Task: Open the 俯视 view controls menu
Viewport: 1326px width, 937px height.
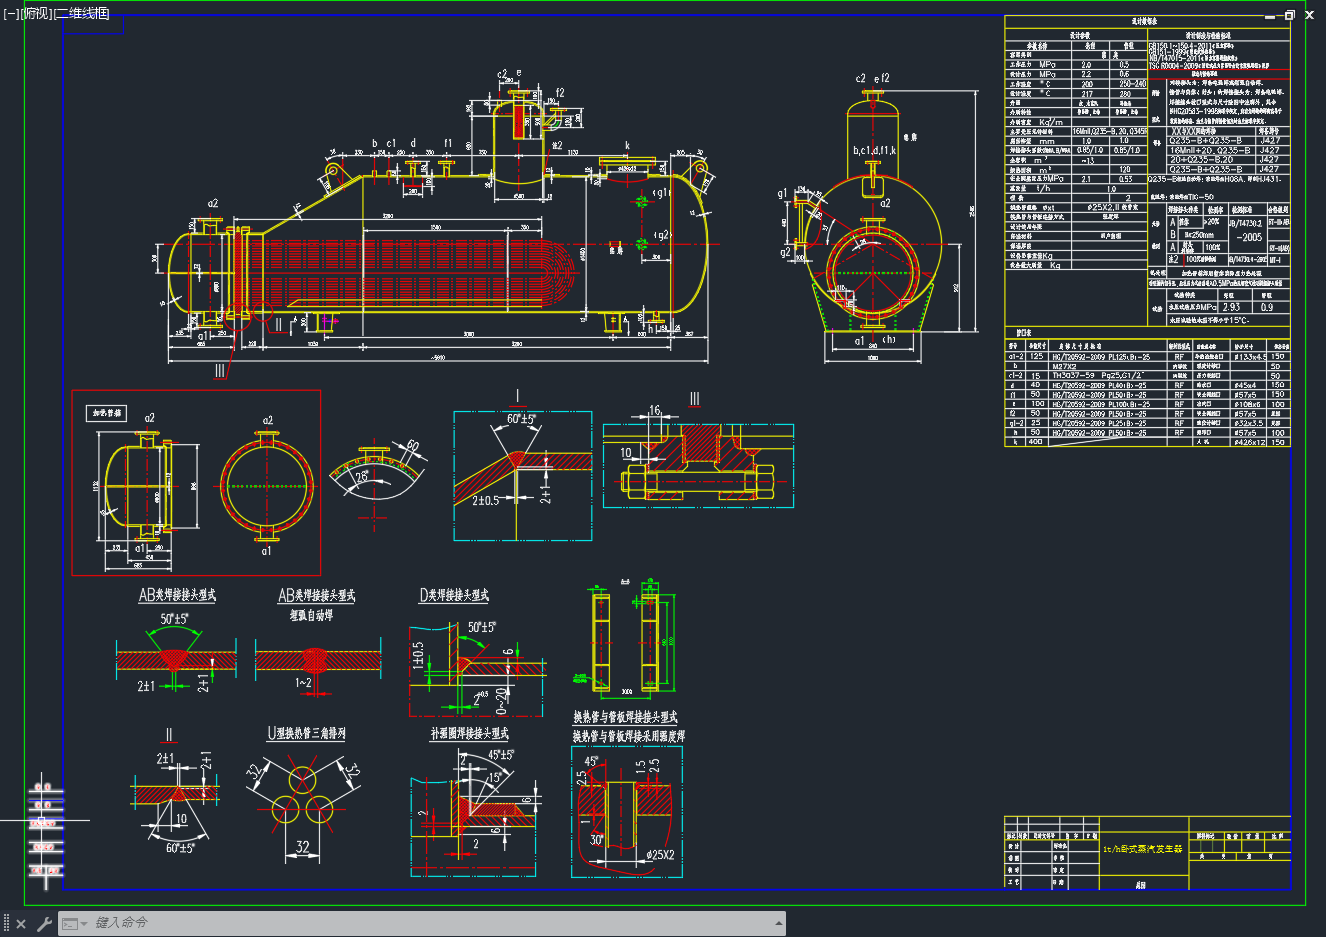Action: [35, 14]
